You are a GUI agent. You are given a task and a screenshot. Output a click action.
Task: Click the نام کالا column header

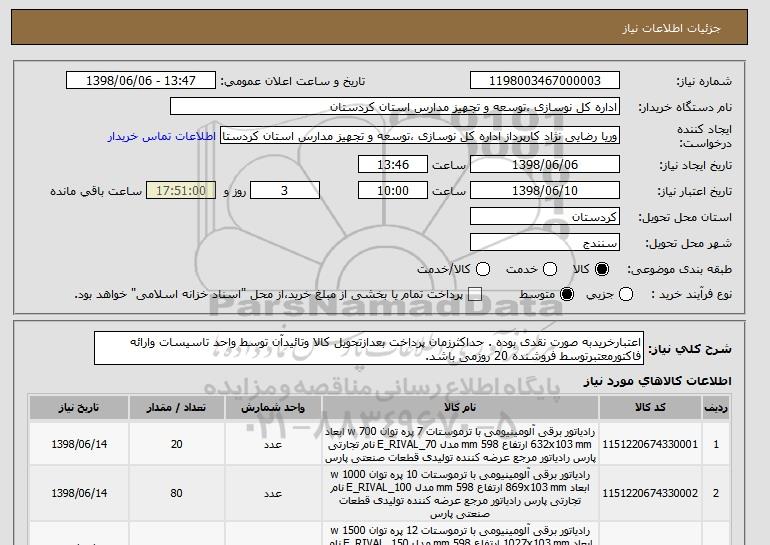[460, 408]
